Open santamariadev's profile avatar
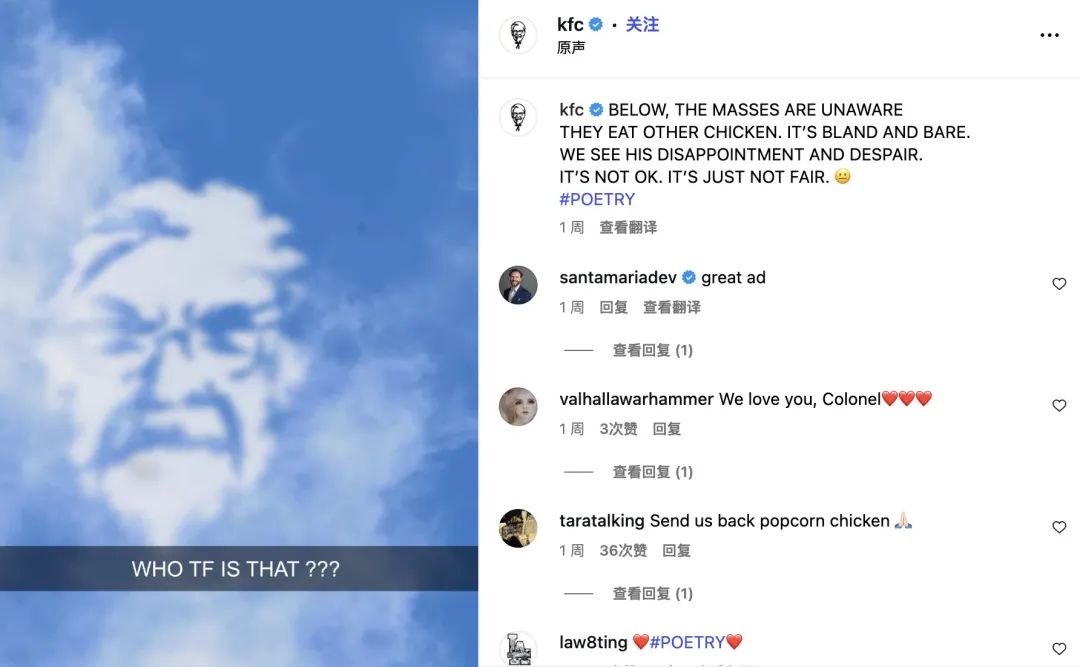This screenshot has height=667, width=1080. click(x=518, y=285)
